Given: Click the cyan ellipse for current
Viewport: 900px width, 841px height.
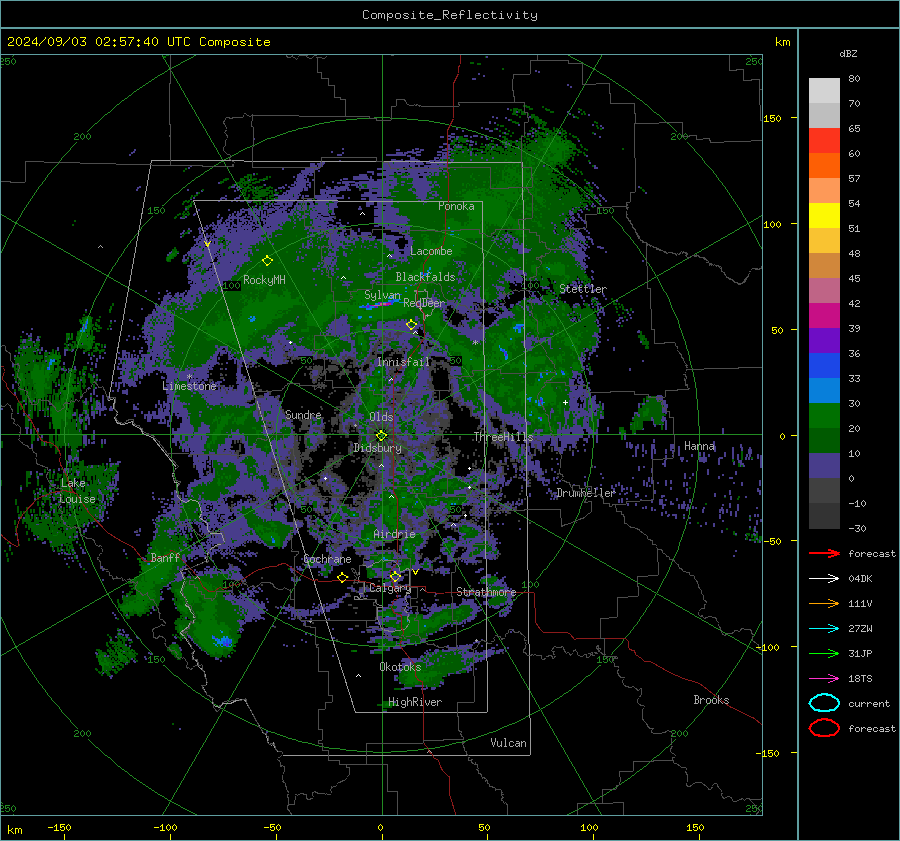Looking at the screenshot, I should (x=824, y=703).
